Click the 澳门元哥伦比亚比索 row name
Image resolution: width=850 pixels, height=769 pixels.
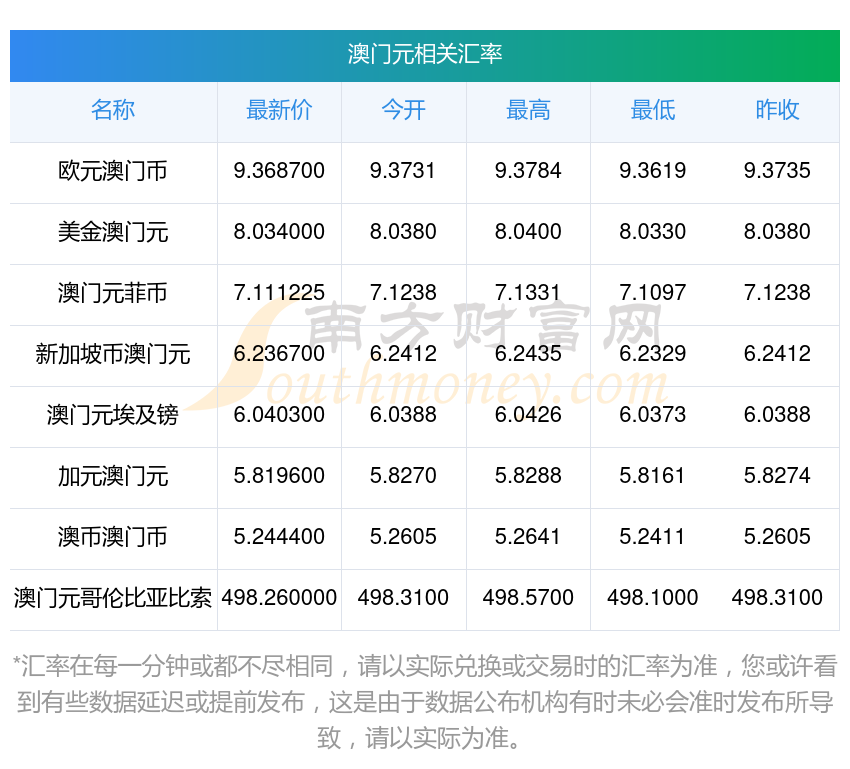(113, 598)
